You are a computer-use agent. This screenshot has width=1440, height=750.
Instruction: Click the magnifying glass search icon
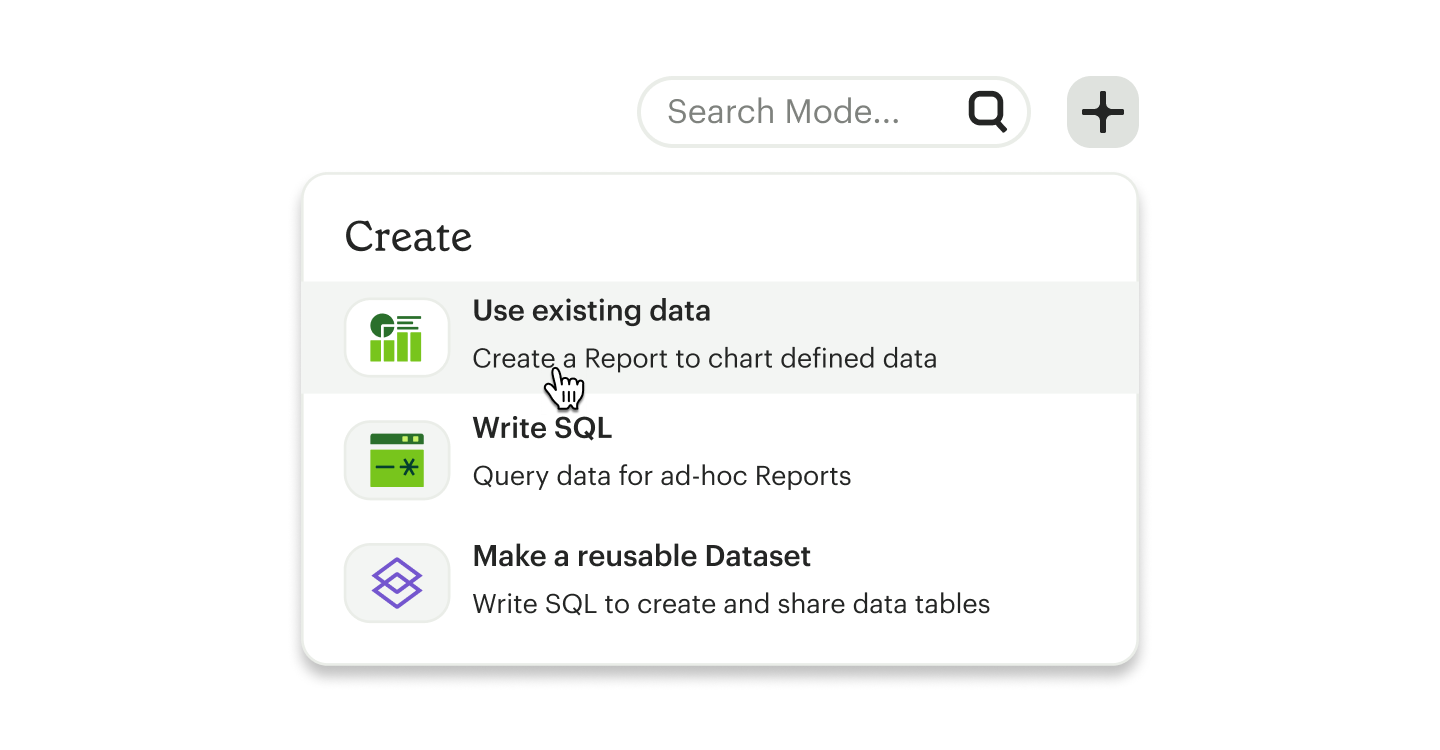(988, 111)
